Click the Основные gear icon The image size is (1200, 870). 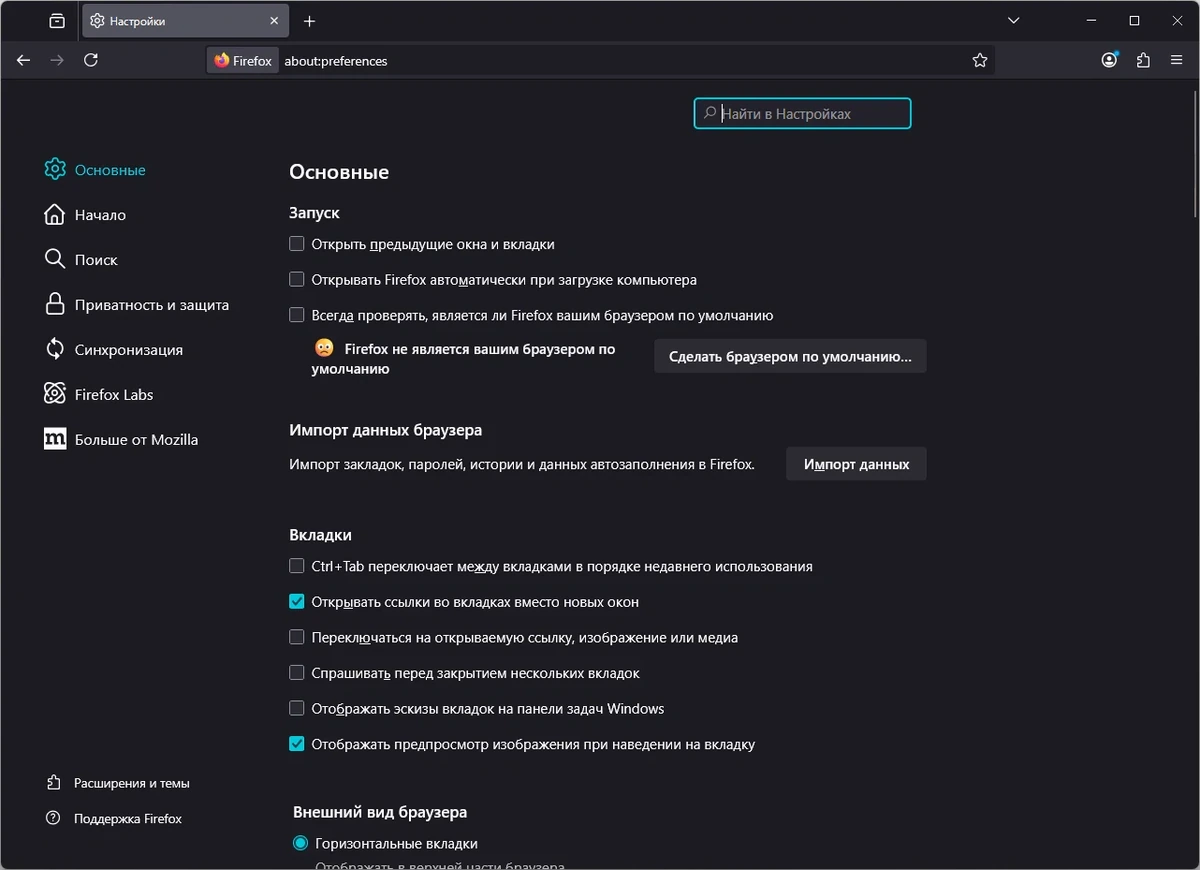[55, 170]
